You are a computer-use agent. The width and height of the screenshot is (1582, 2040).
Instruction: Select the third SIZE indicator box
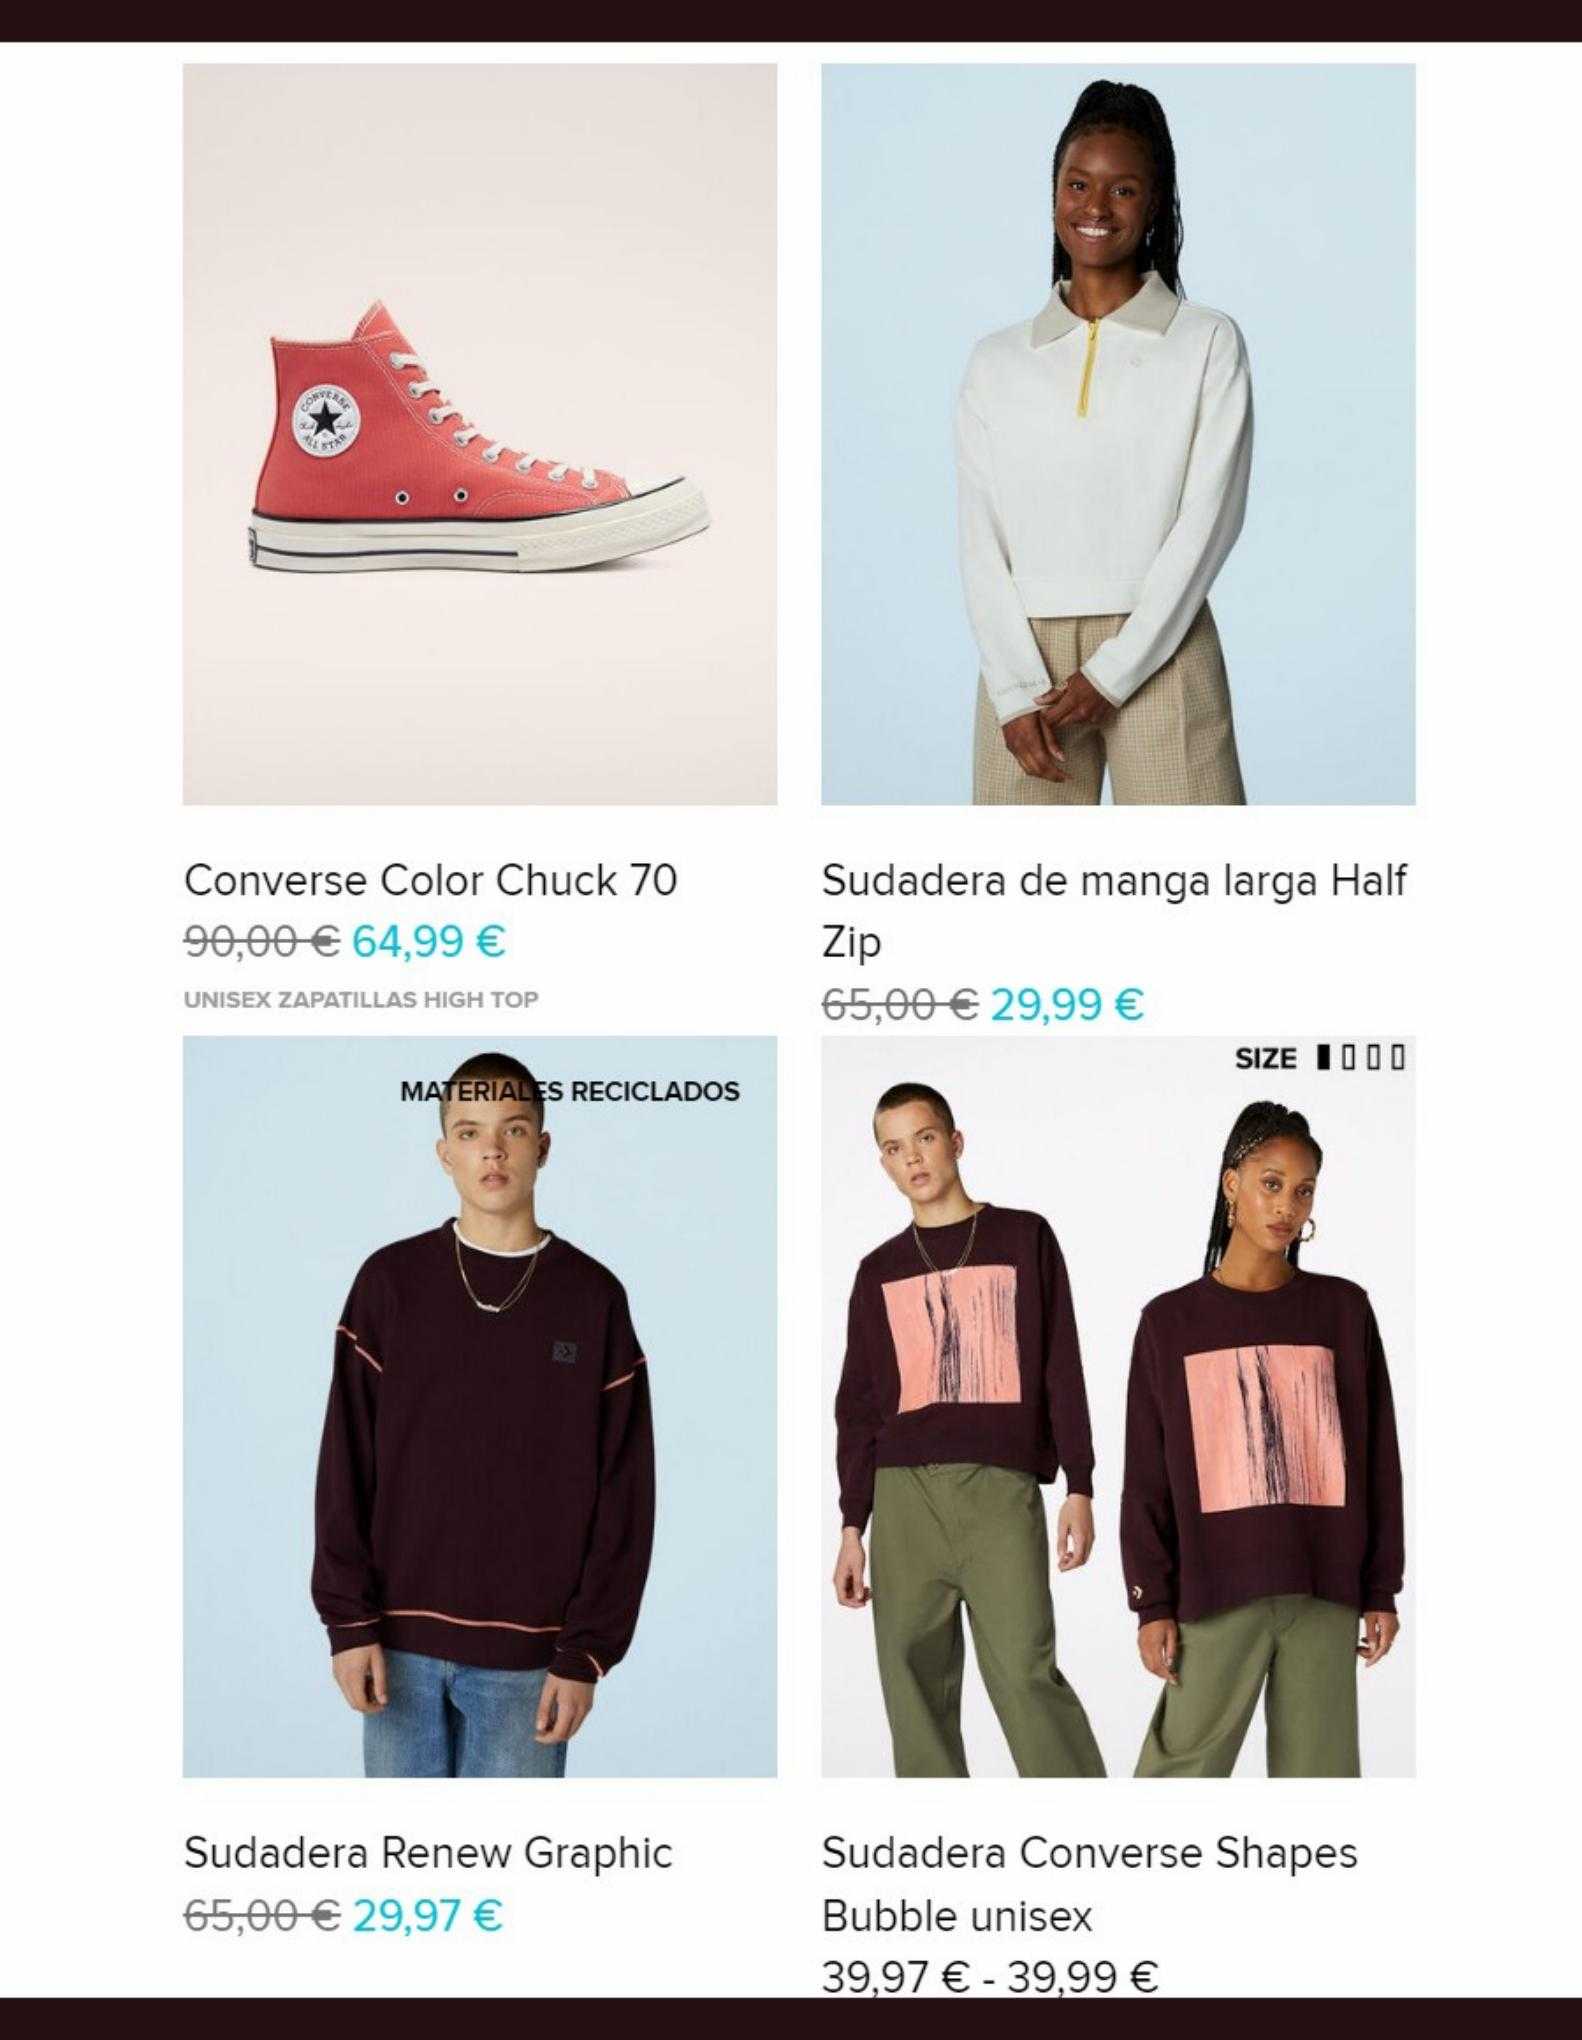tap(1373, 1057)
